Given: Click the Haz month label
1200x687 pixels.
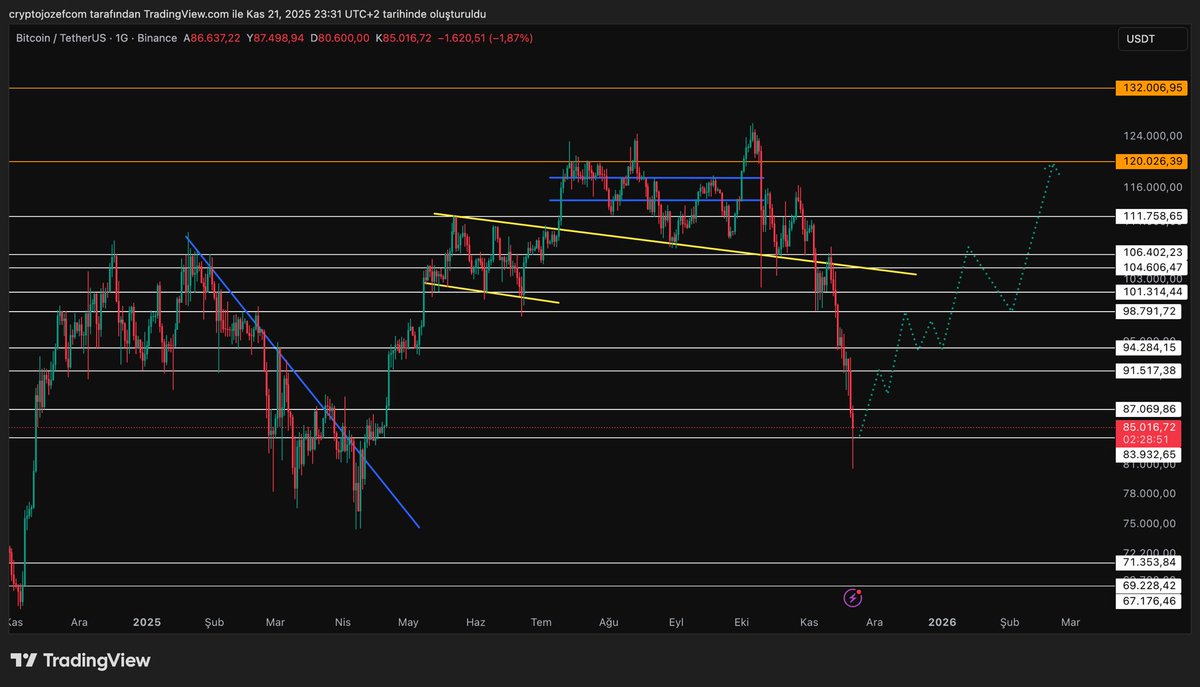Looking at the screenshot, I should pyautogui.click(x=475, y=622).
